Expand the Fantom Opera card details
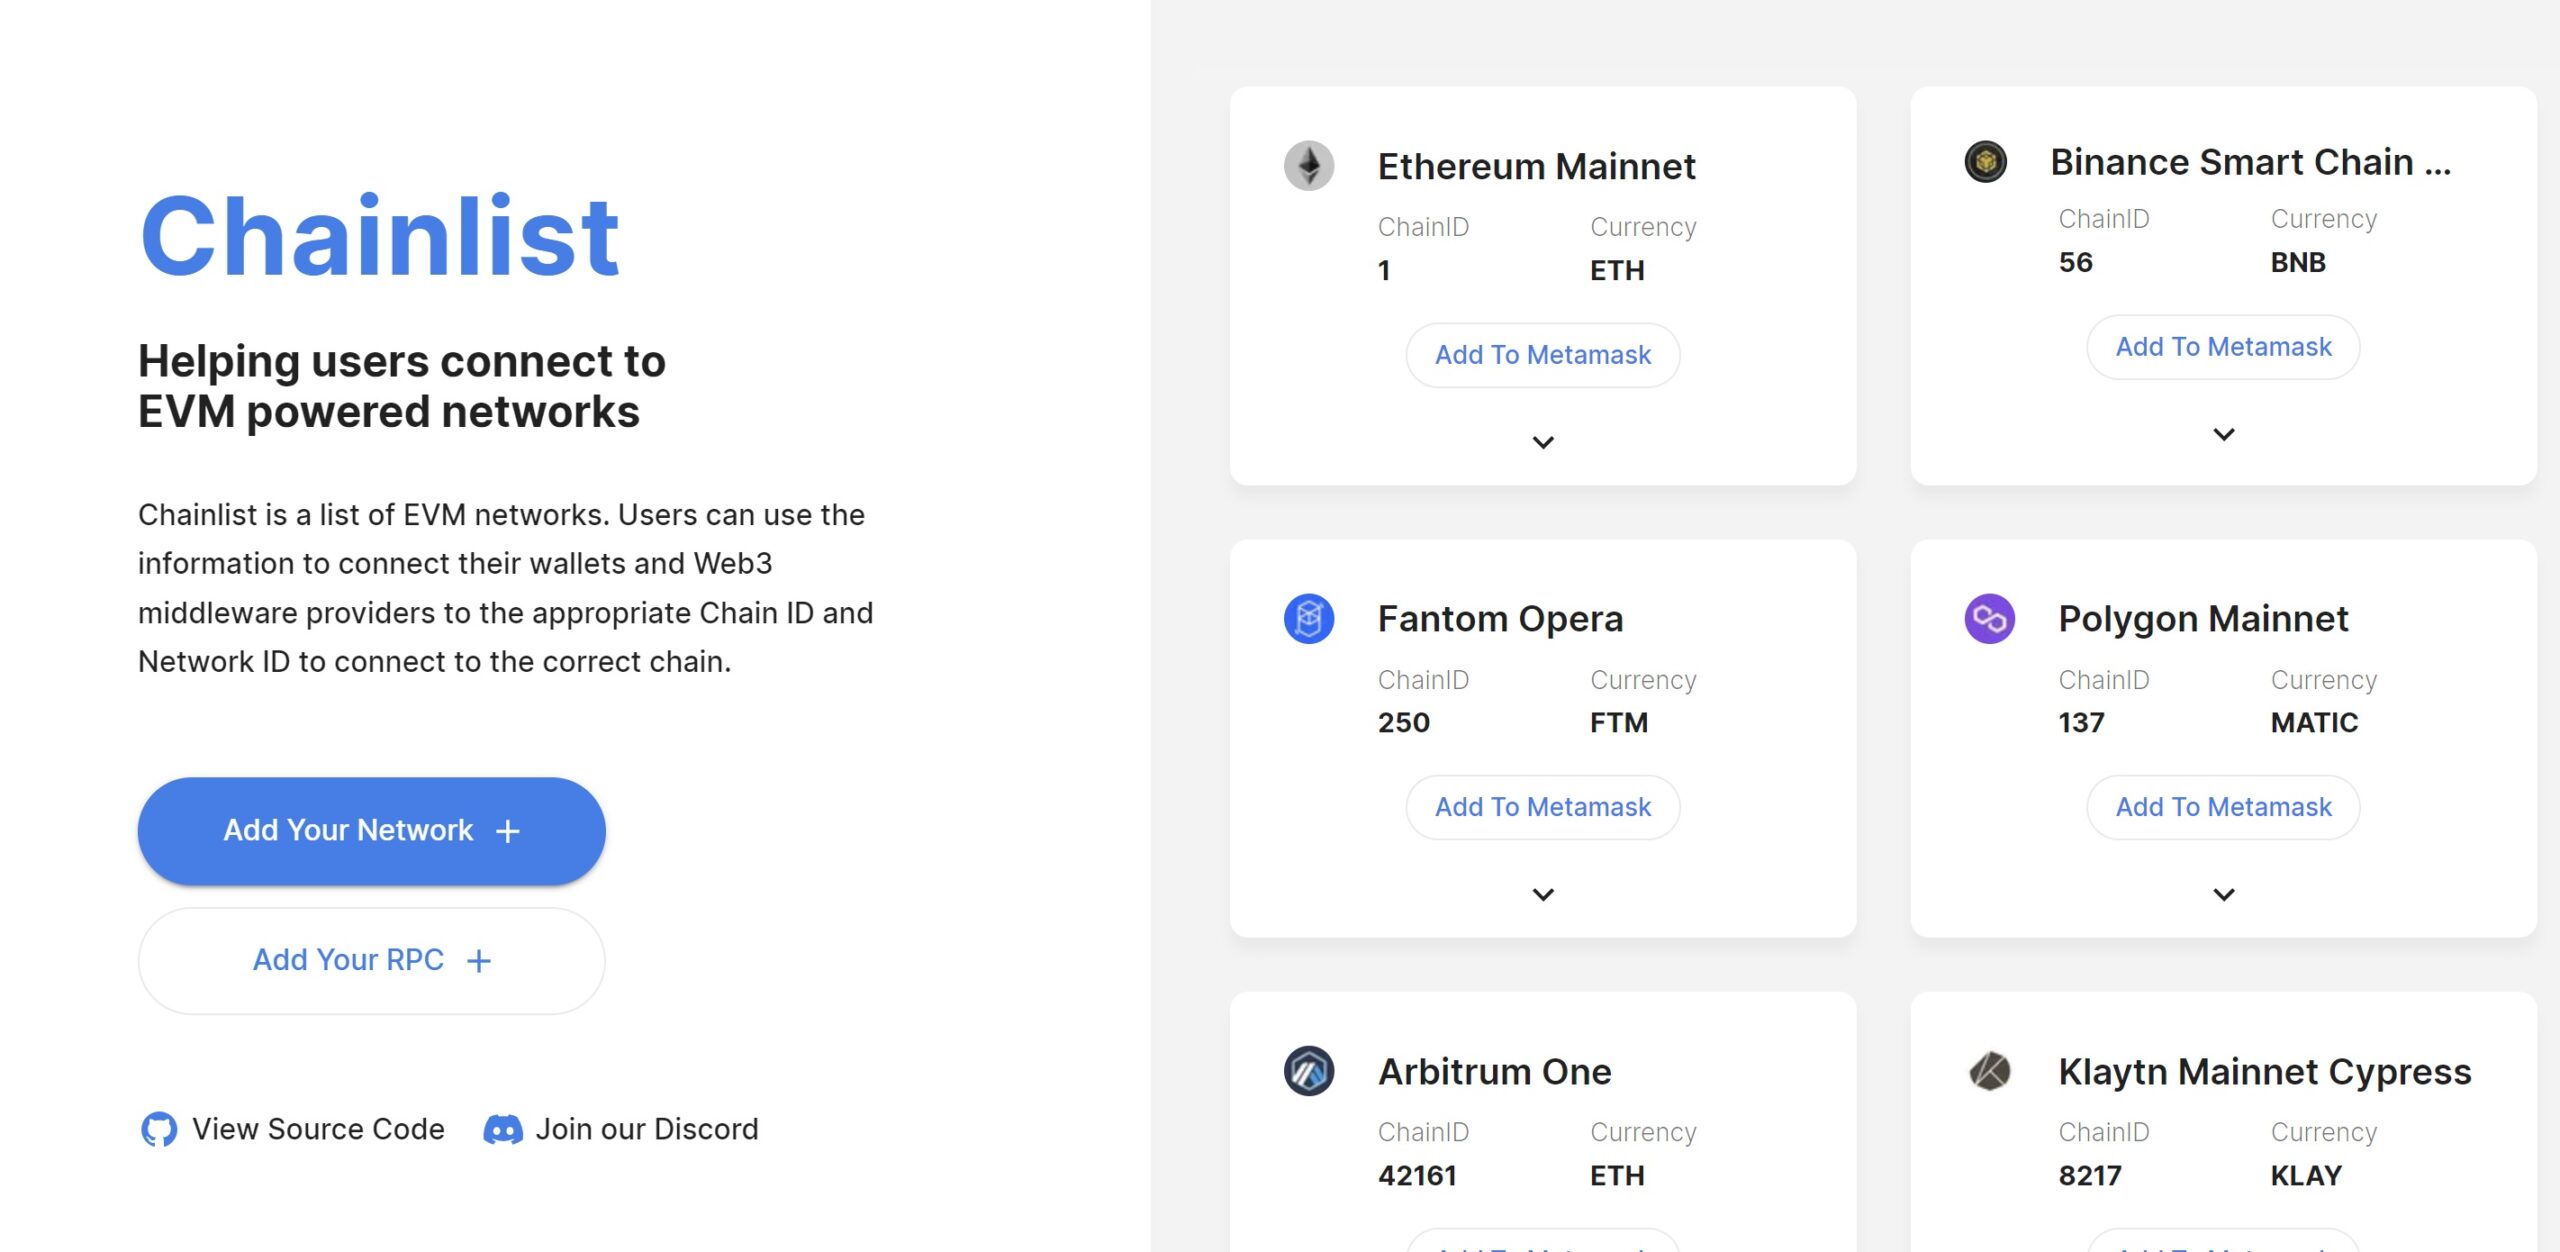Screen dimensions: 2560x1252 1543,894
